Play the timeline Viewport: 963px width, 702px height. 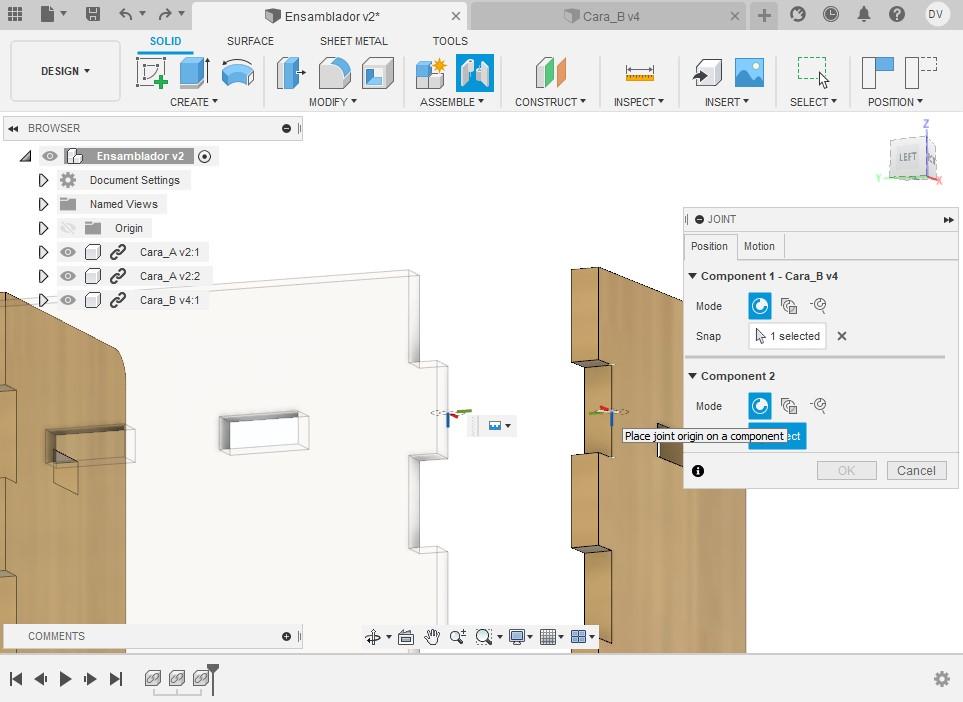tap(65, 679)
